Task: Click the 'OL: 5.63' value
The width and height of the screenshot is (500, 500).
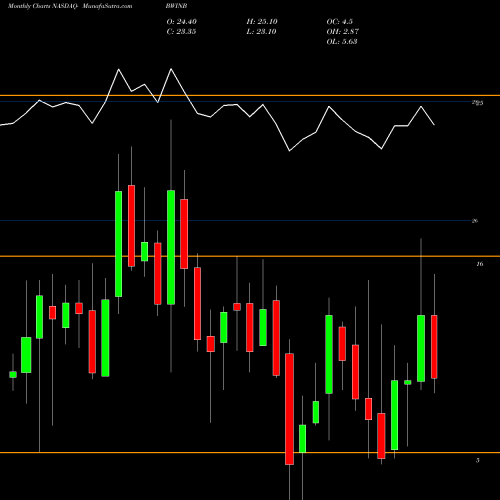Action: pos(342,42)
